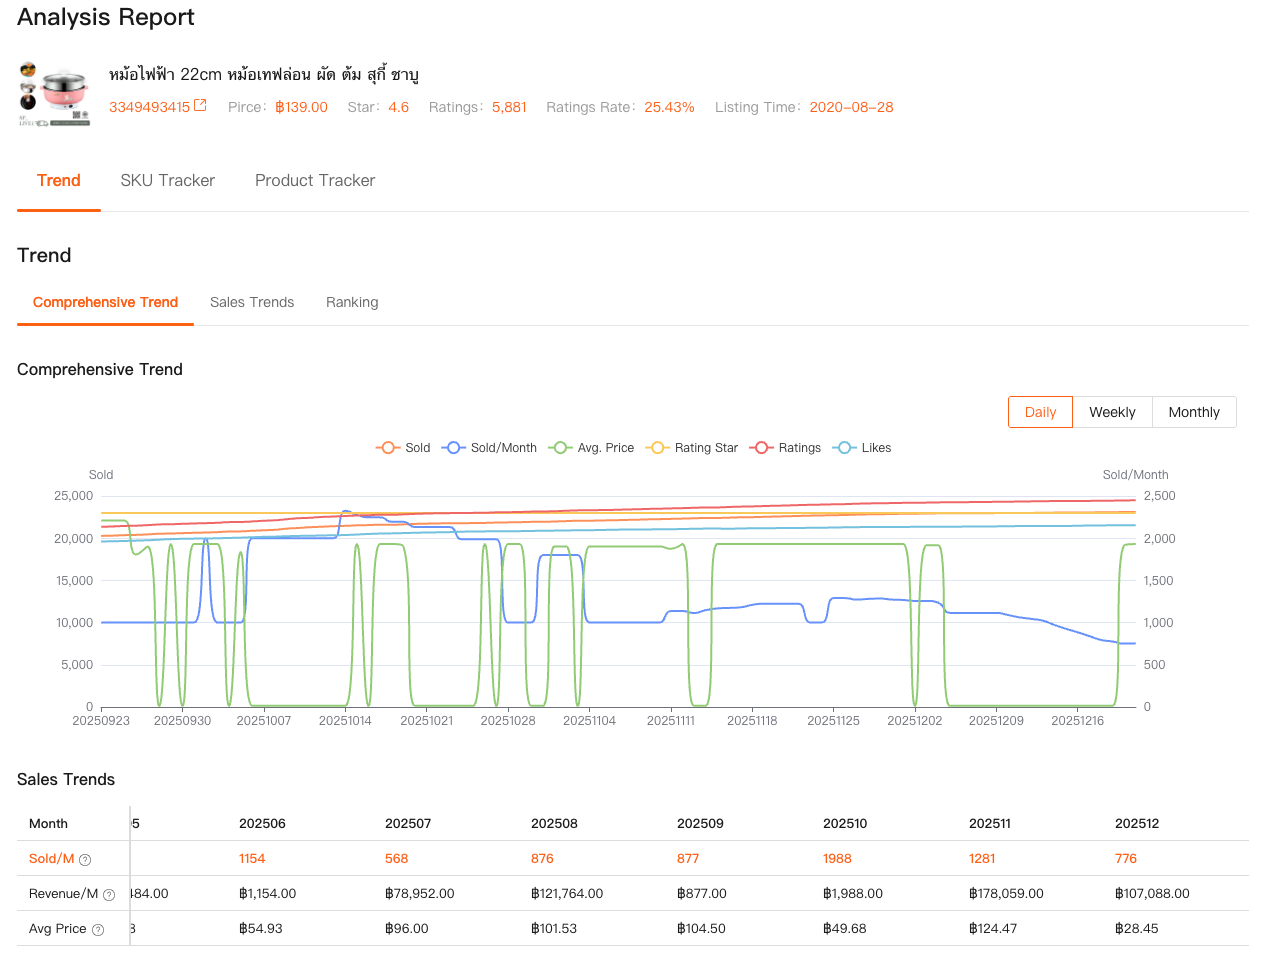Switch chart to Monthly view
The image size is (1261, 954).
coord(1194,412)
